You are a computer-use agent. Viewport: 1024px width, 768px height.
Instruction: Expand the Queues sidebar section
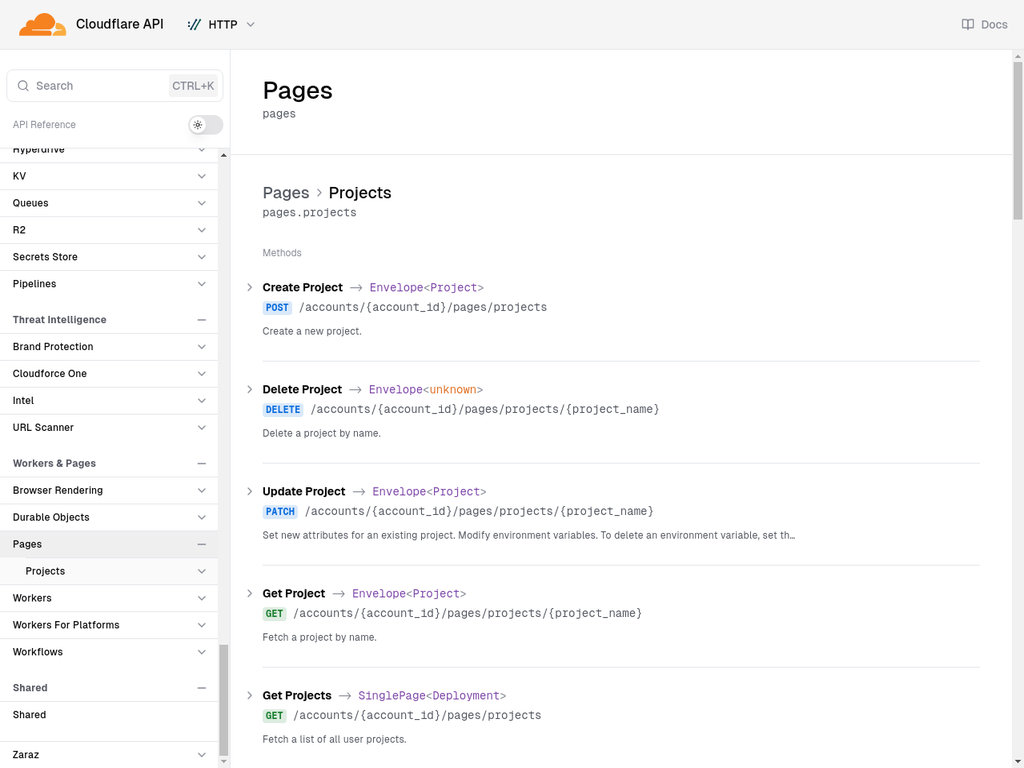(202, 203)
